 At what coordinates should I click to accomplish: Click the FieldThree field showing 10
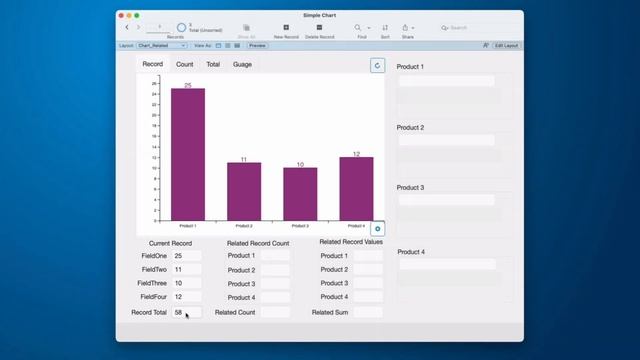point(187,283)
